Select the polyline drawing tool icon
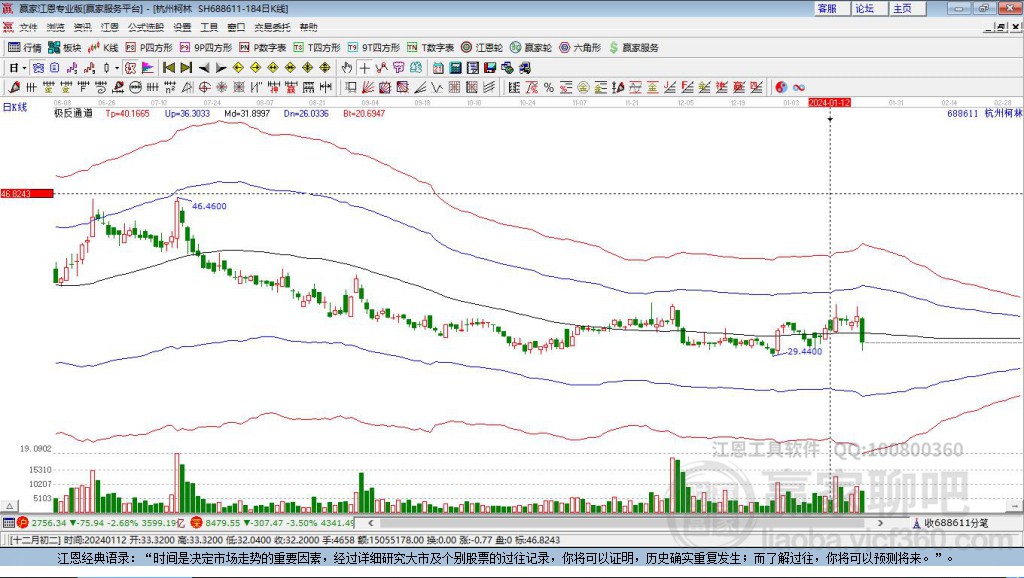This screenshot has width=1024, height=578. click(381, 67)
